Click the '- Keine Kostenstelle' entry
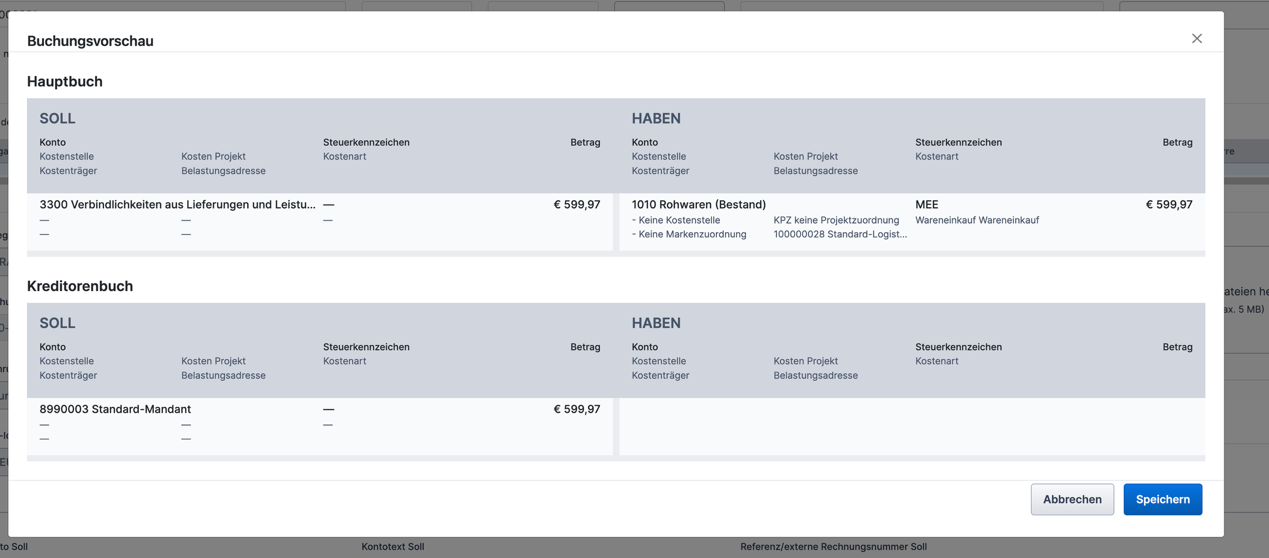The width and height of the screenshot is (1269, 558). (675, 220)
